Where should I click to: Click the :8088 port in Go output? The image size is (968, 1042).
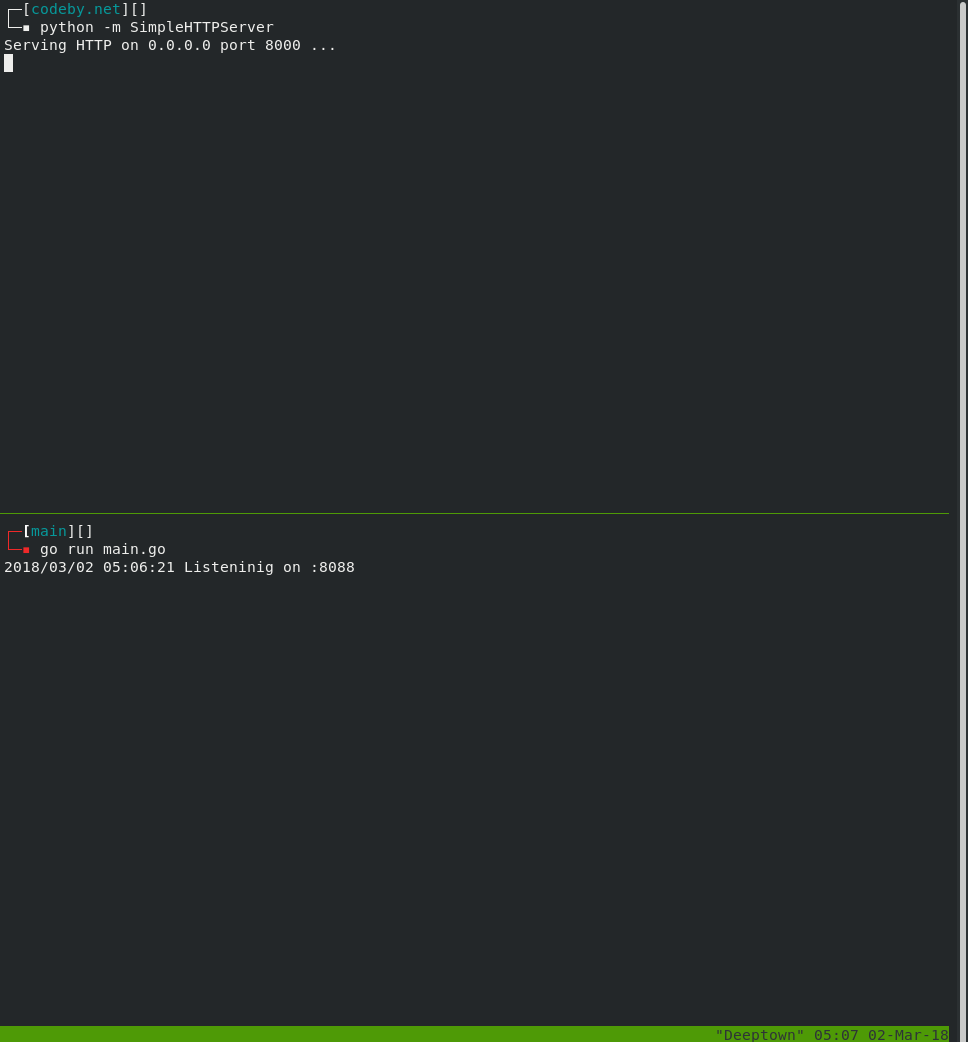coord(332,567)
